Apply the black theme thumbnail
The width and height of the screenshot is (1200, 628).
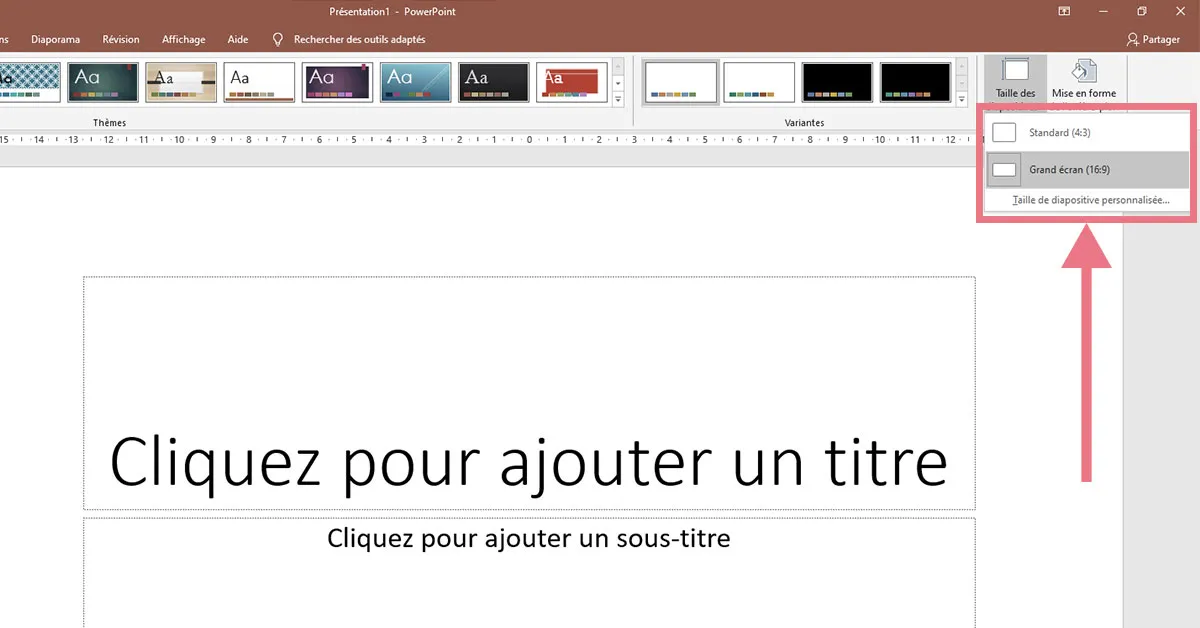(x=493, y=82)
